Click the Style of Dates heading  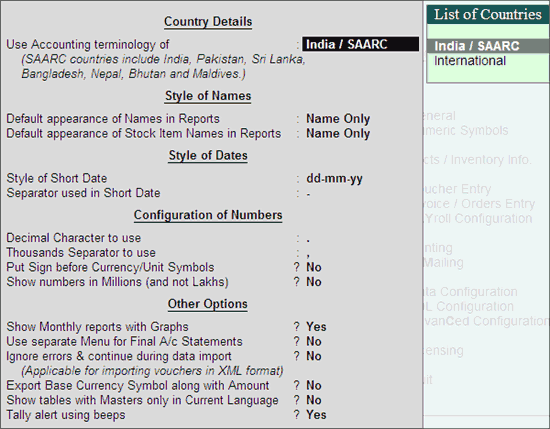[x=208, y=155]
